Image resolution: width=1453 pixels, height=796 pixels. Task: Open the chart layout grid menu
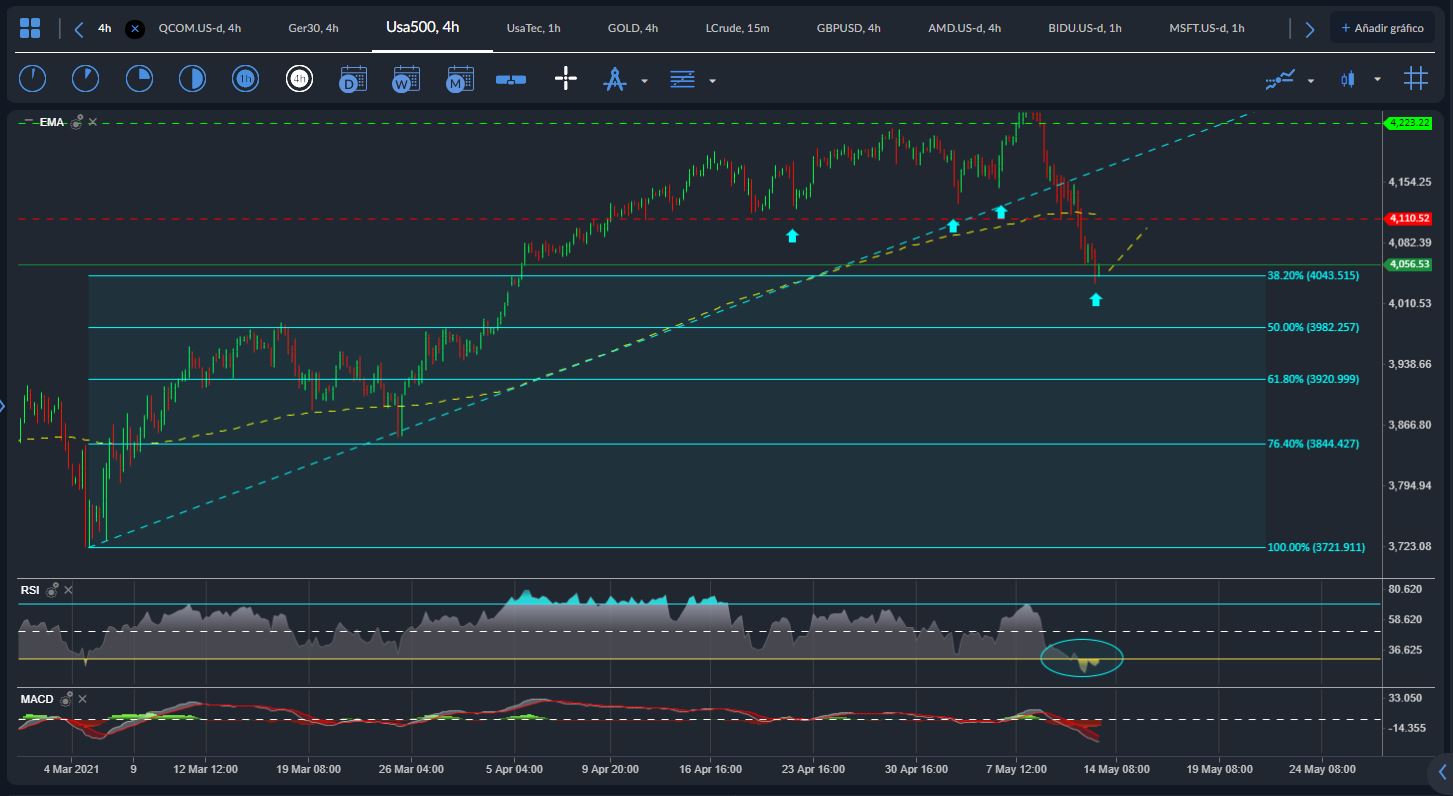pos(30,28)
